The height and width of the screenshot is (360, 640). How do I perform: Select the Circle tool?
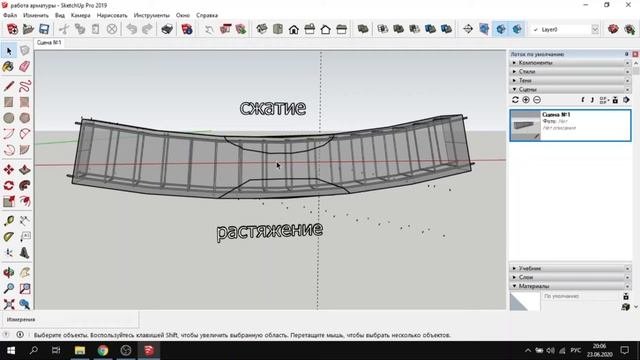coord(9,118)
